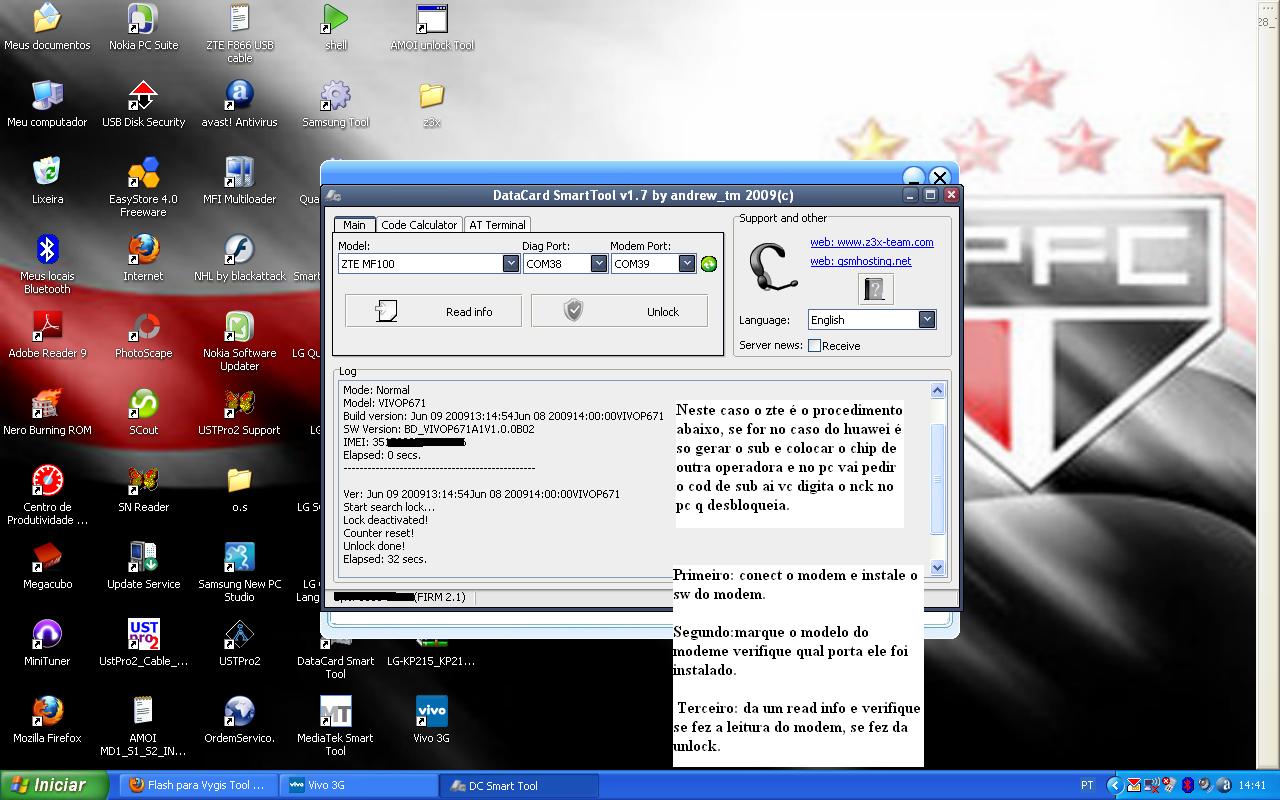Launch Nero Burning ROM

[x=47, y=412]
